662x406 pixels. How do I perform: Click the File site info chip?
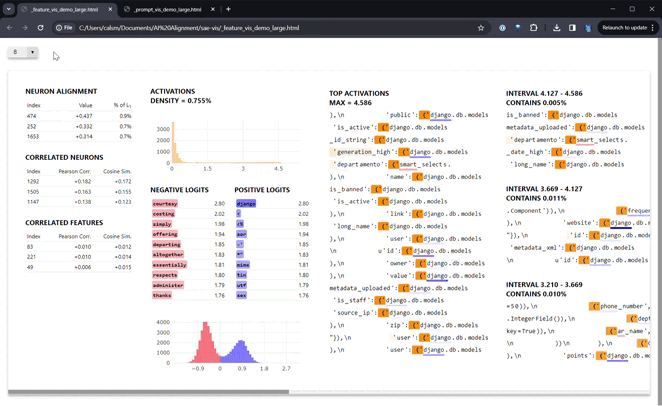pos(64,28)
